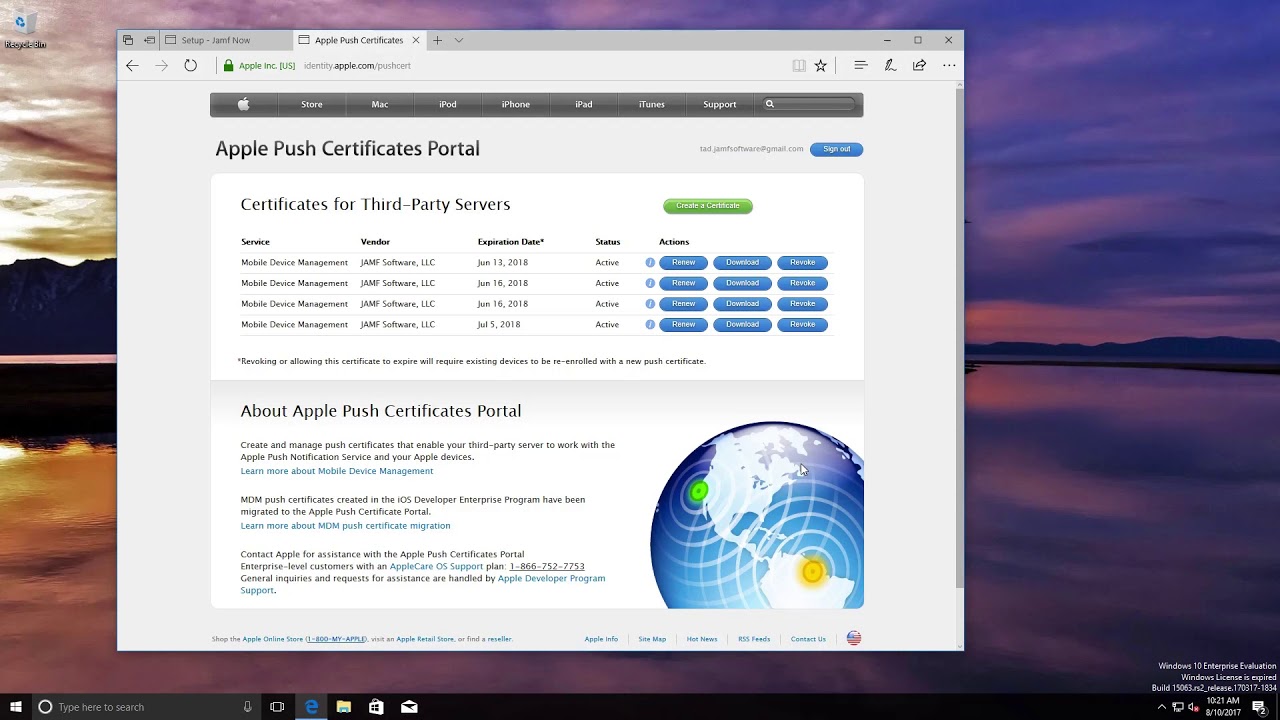Viewport: 1280px width, 720px height.
Task: Add page to favorites star
Action: 821,66
